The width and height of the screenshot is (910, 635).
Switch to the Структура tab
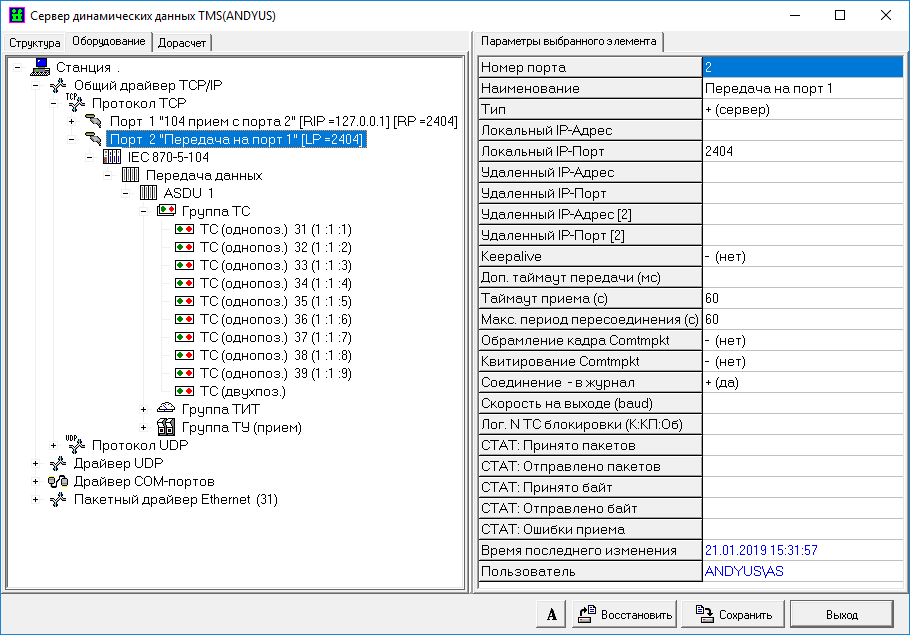pos(35,43)
